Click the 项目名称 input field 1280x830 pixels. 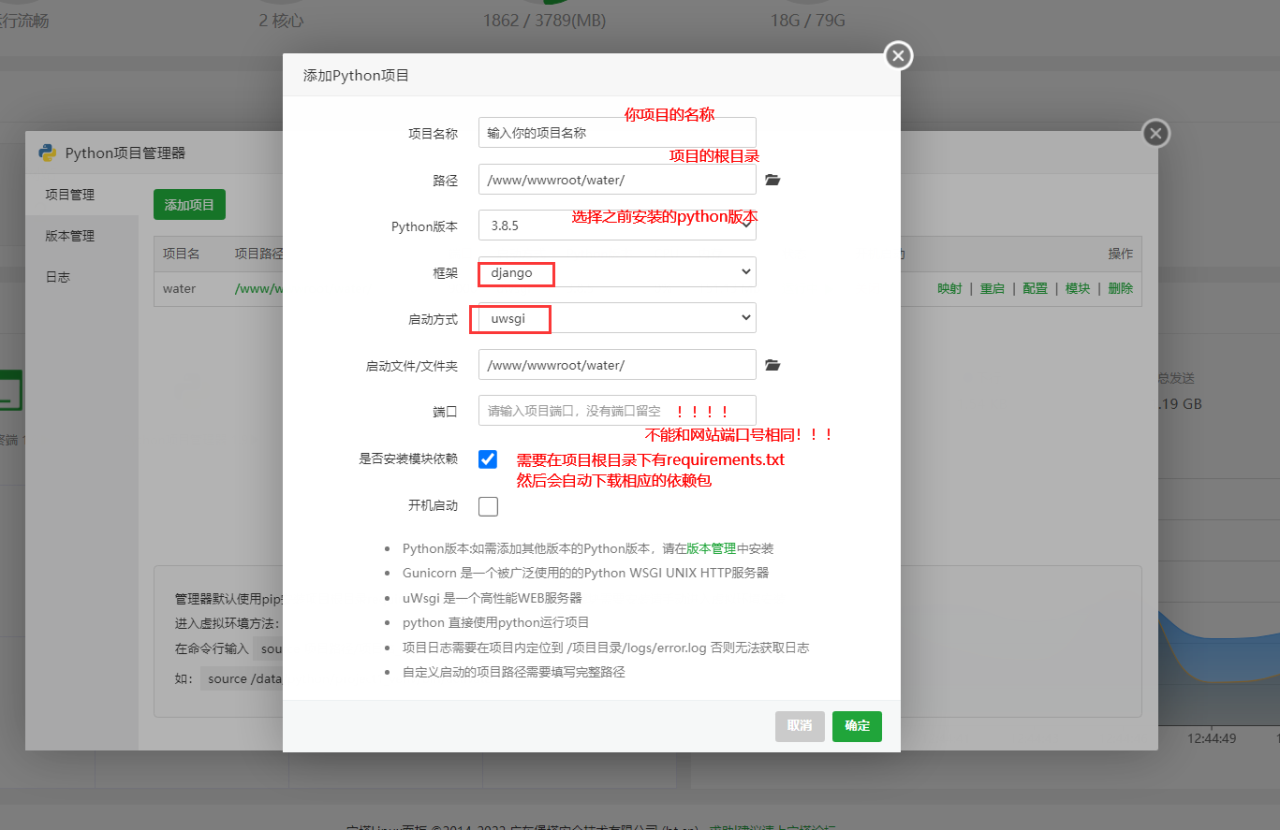click(617, 133)
